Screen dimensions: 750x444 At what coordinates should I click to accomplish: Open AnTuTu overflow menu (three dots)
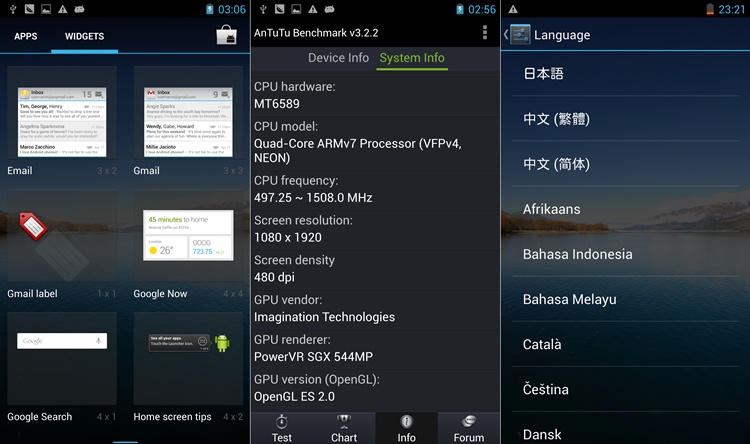tap(485, 33)
